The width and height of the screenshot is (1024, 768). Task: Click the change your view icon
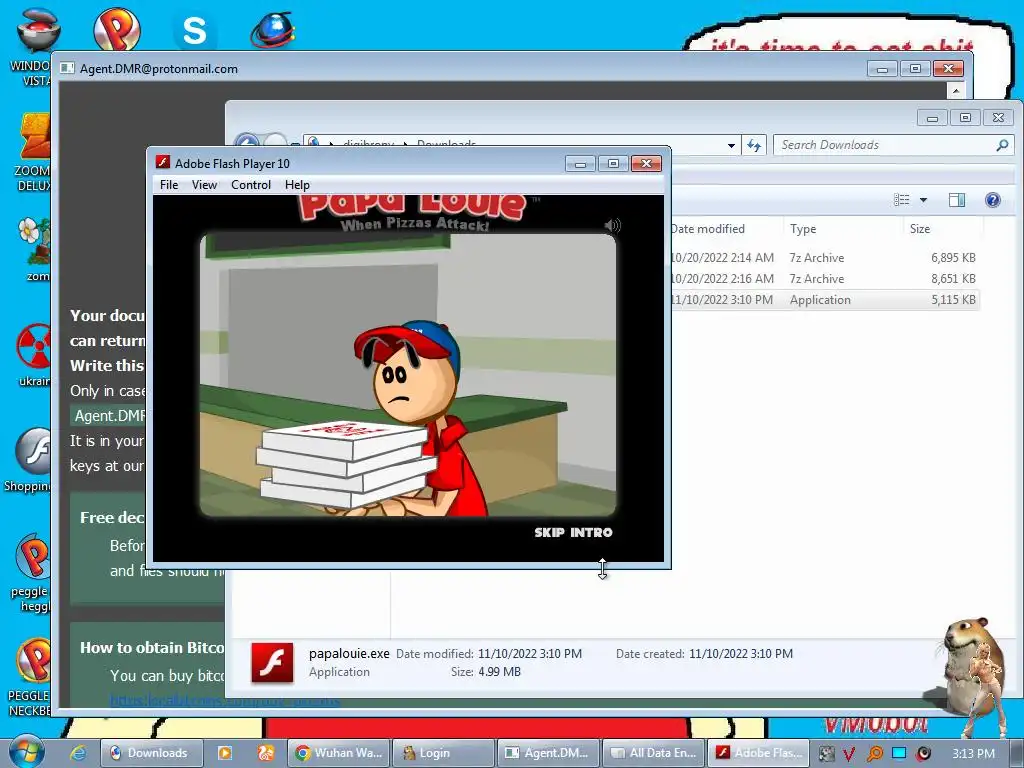point(902,200)
